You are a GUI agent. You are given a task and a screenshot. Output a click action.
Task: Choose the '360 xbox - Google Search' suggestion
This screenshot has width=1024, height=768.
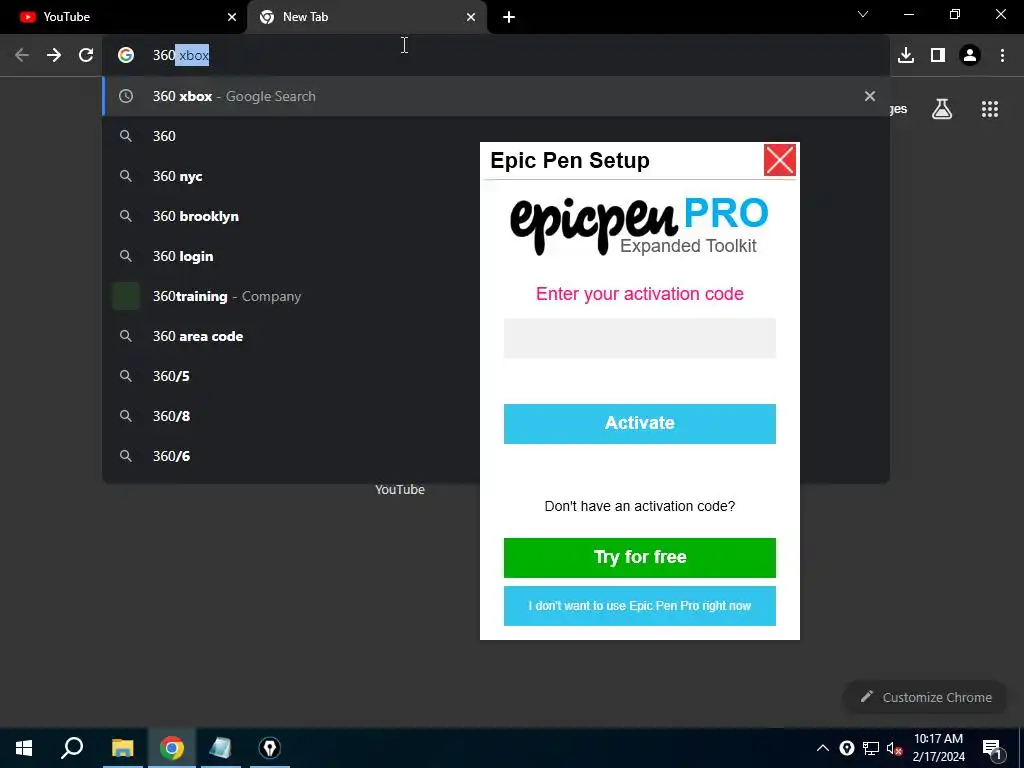496,96
